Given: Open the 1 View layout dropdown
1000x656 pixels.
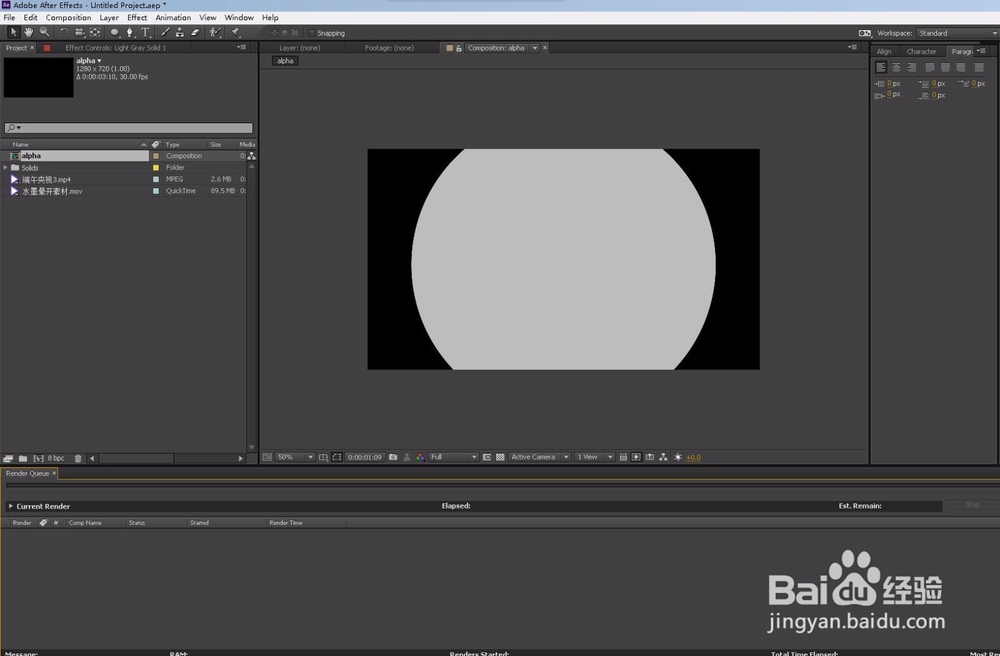Looking at the screenshot, I should click(594, 457).
